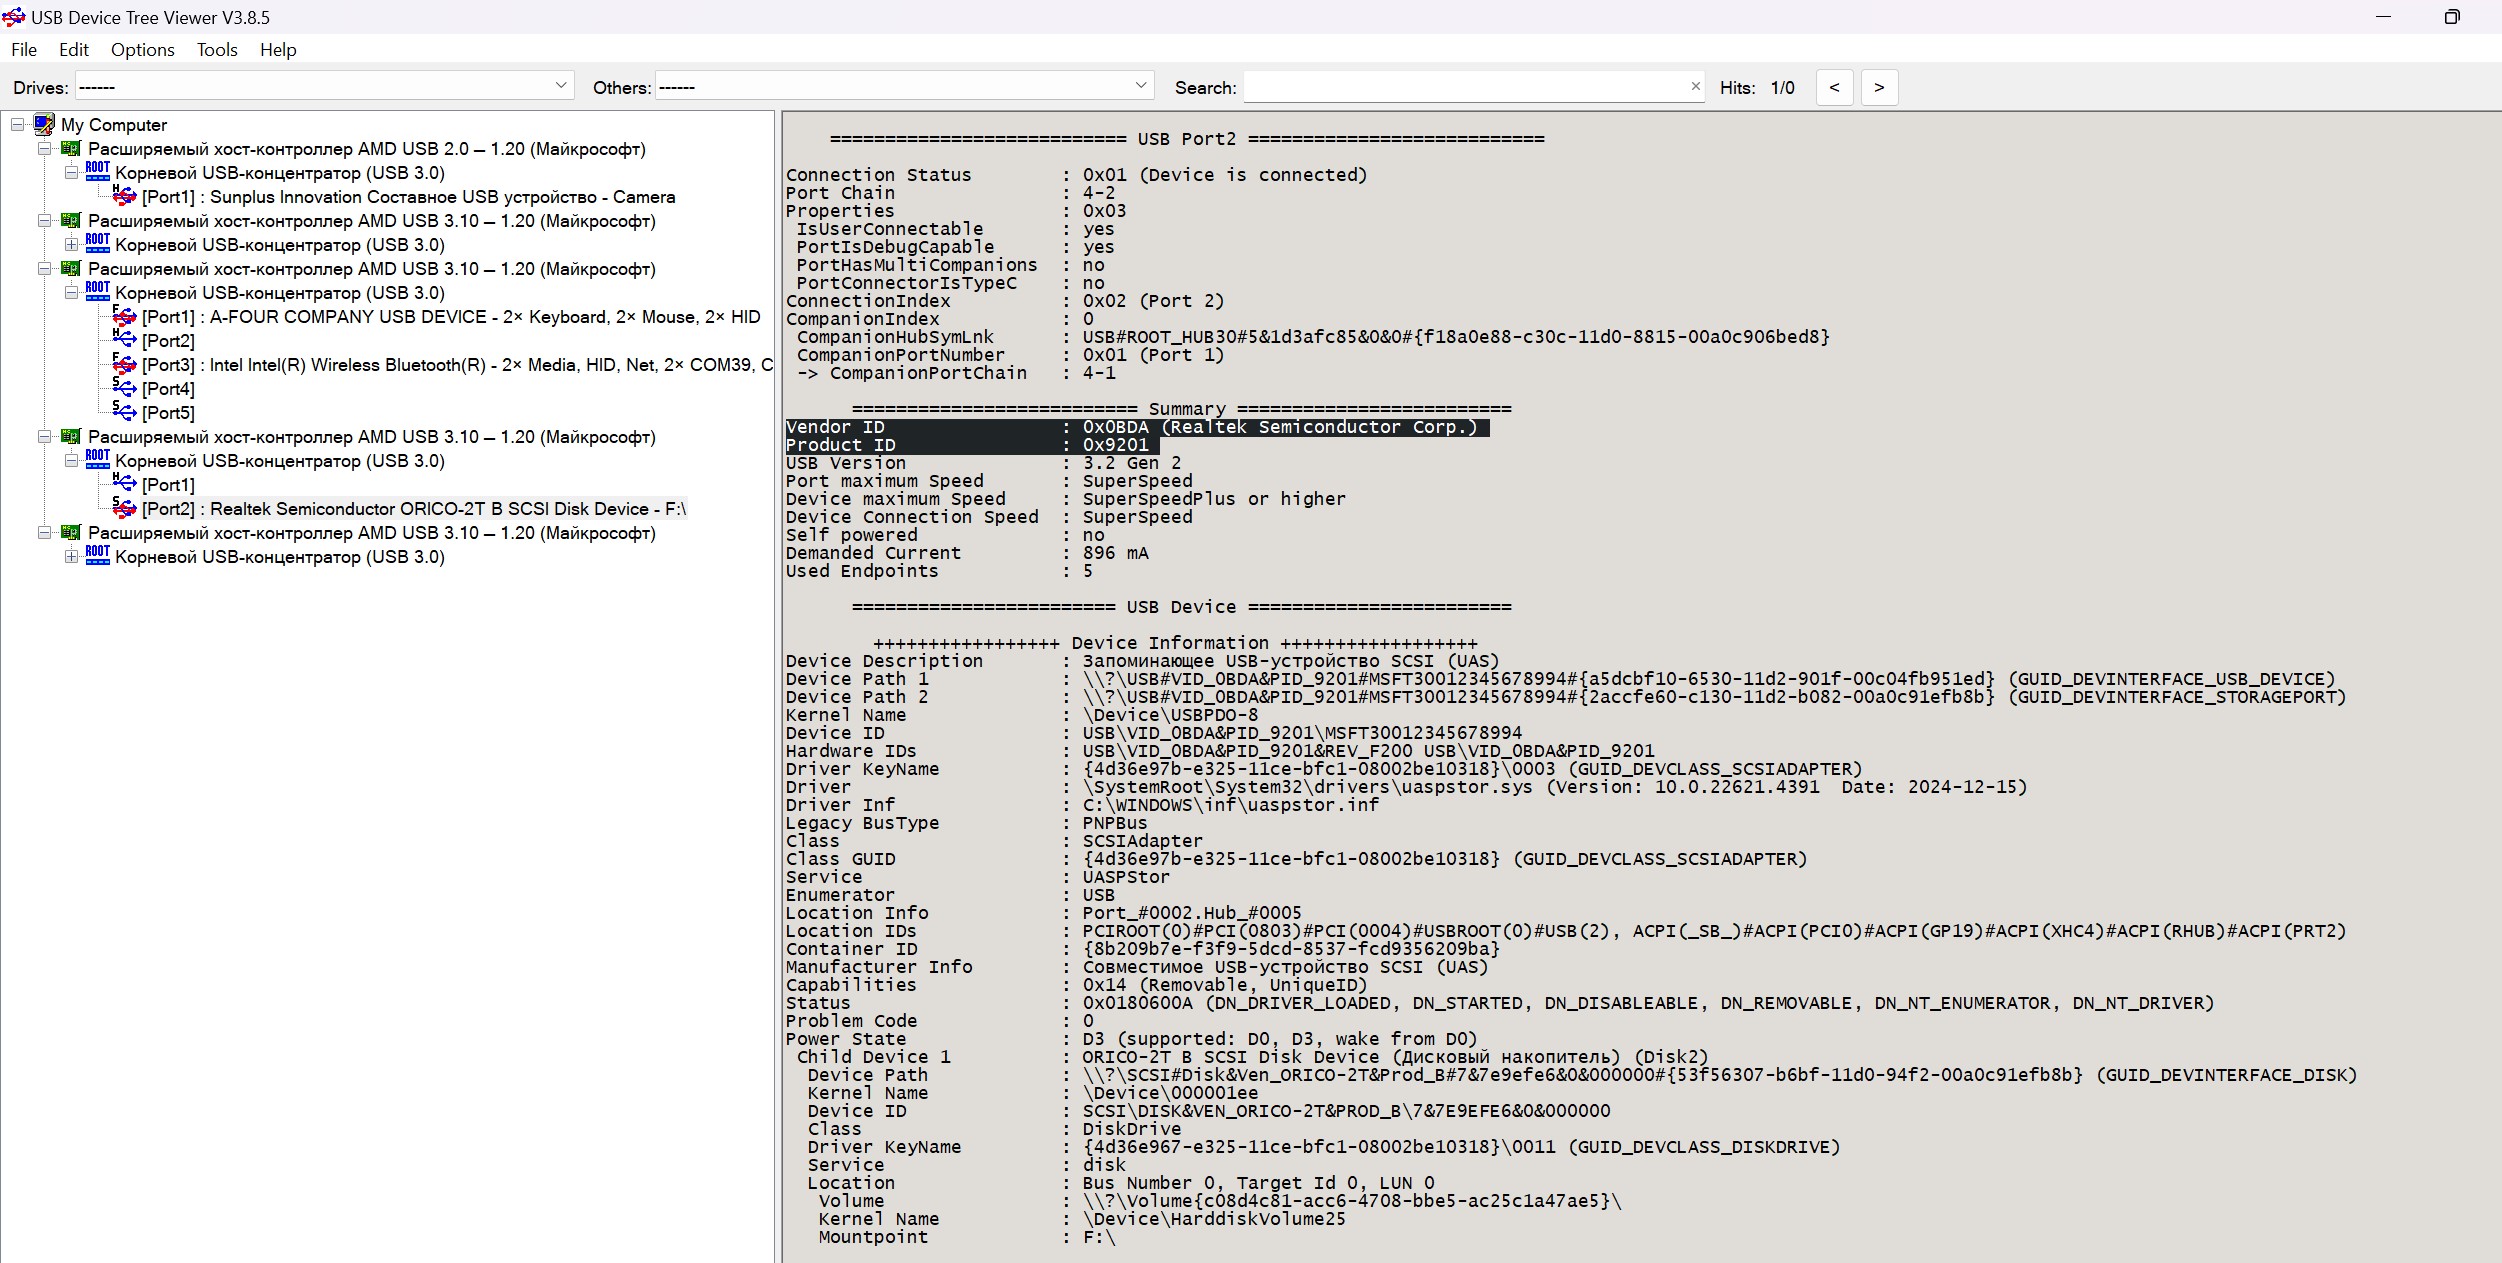Click the My Computer icon in tree

[44, 125]
